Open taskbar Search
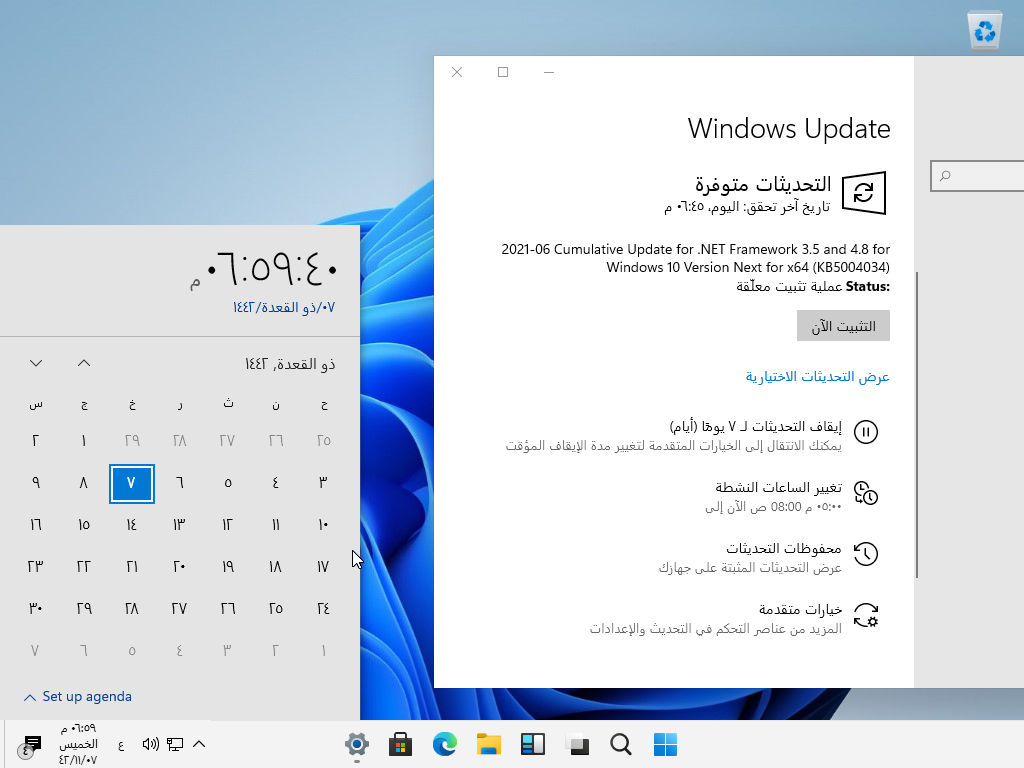1024x768 pixels. point(620,744)
